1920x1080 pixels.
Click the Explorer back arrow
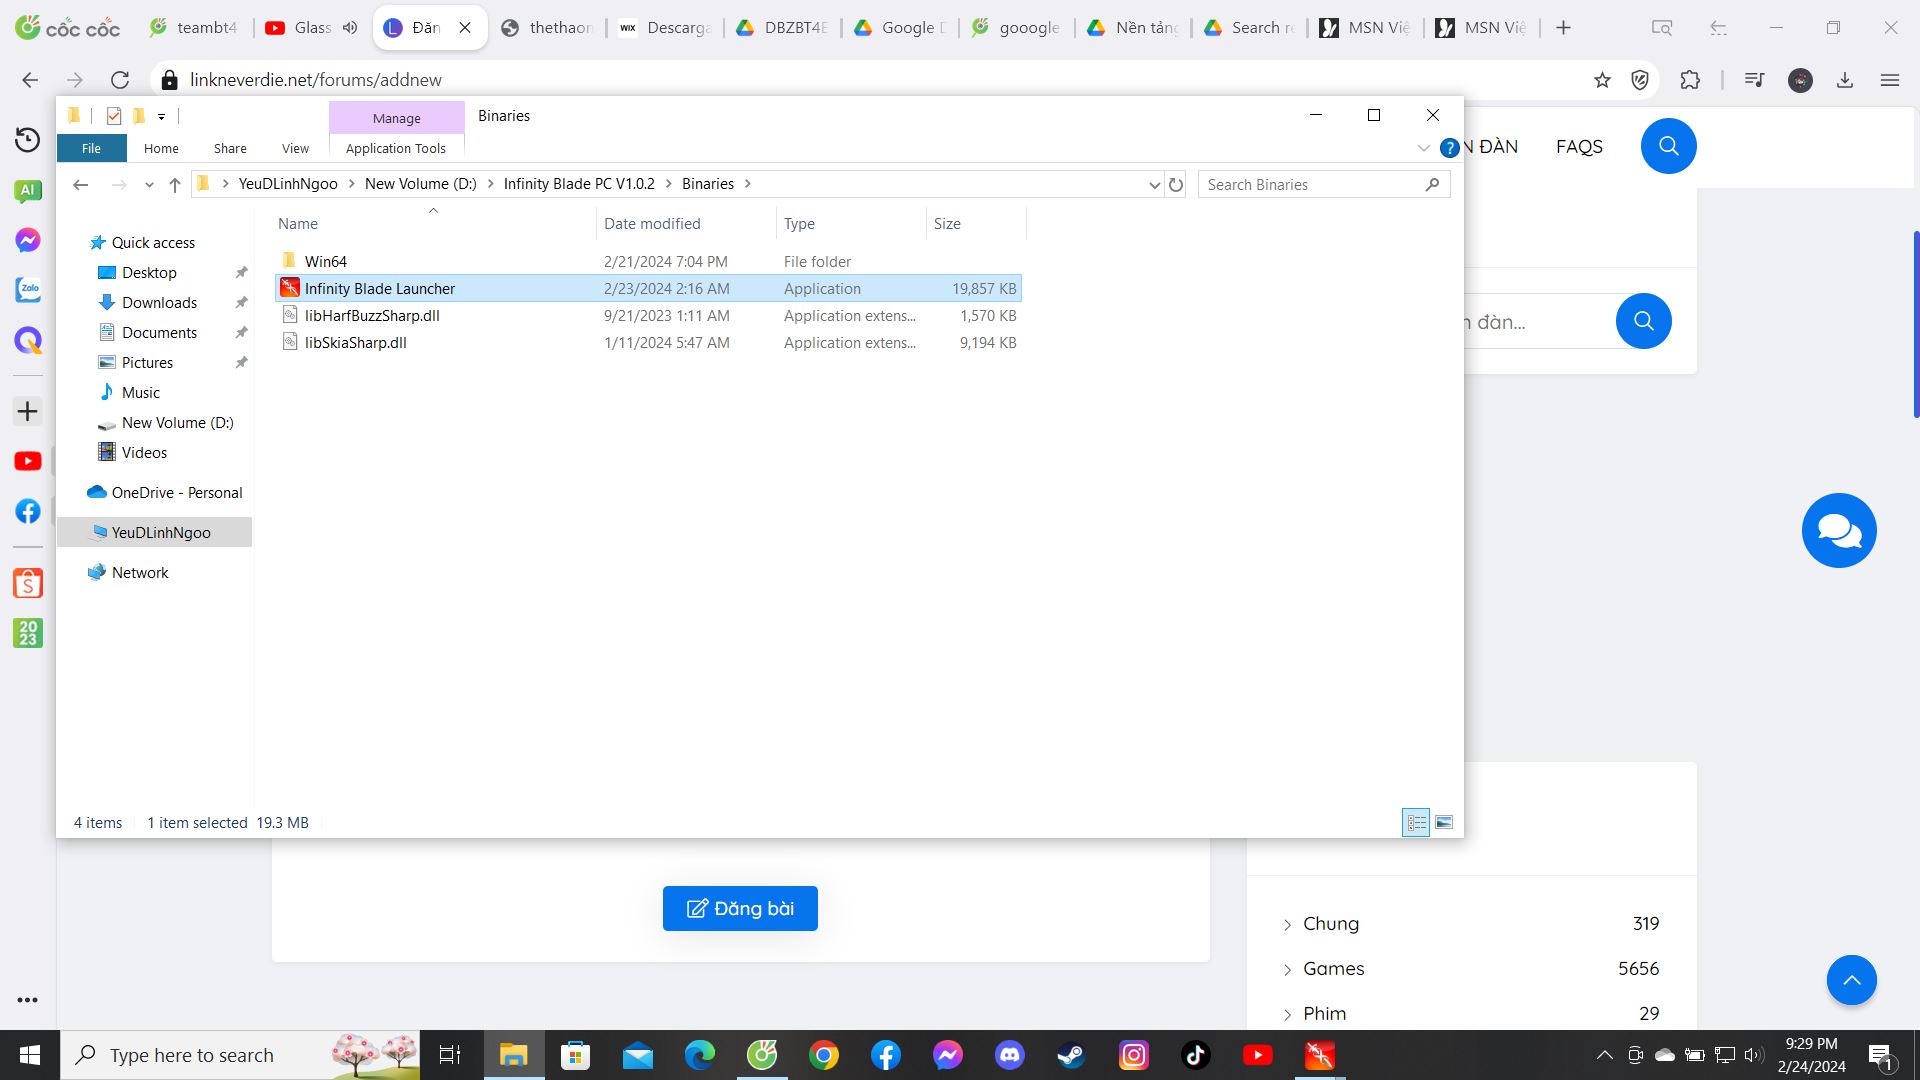[x=81, y=184]
